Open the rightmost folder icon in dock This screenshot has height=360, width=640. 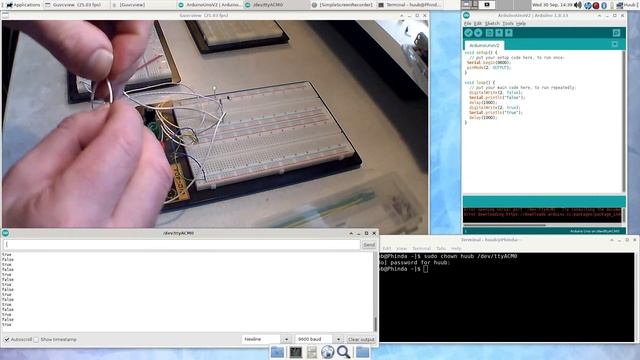(x=362, y=352)
